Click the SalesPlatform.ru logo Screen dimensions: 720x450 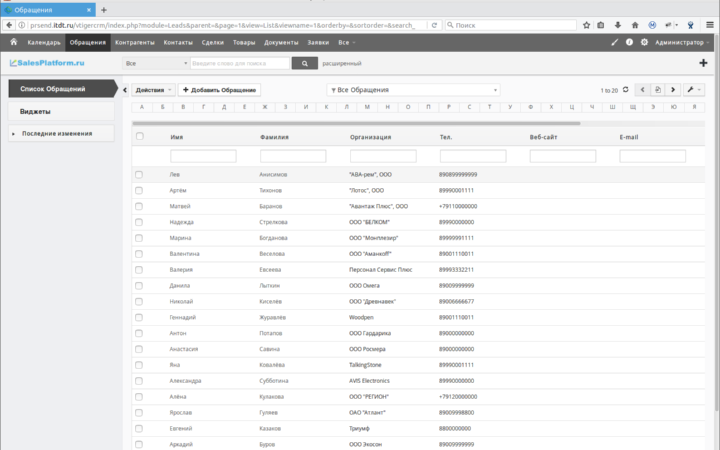coord(47,63)
